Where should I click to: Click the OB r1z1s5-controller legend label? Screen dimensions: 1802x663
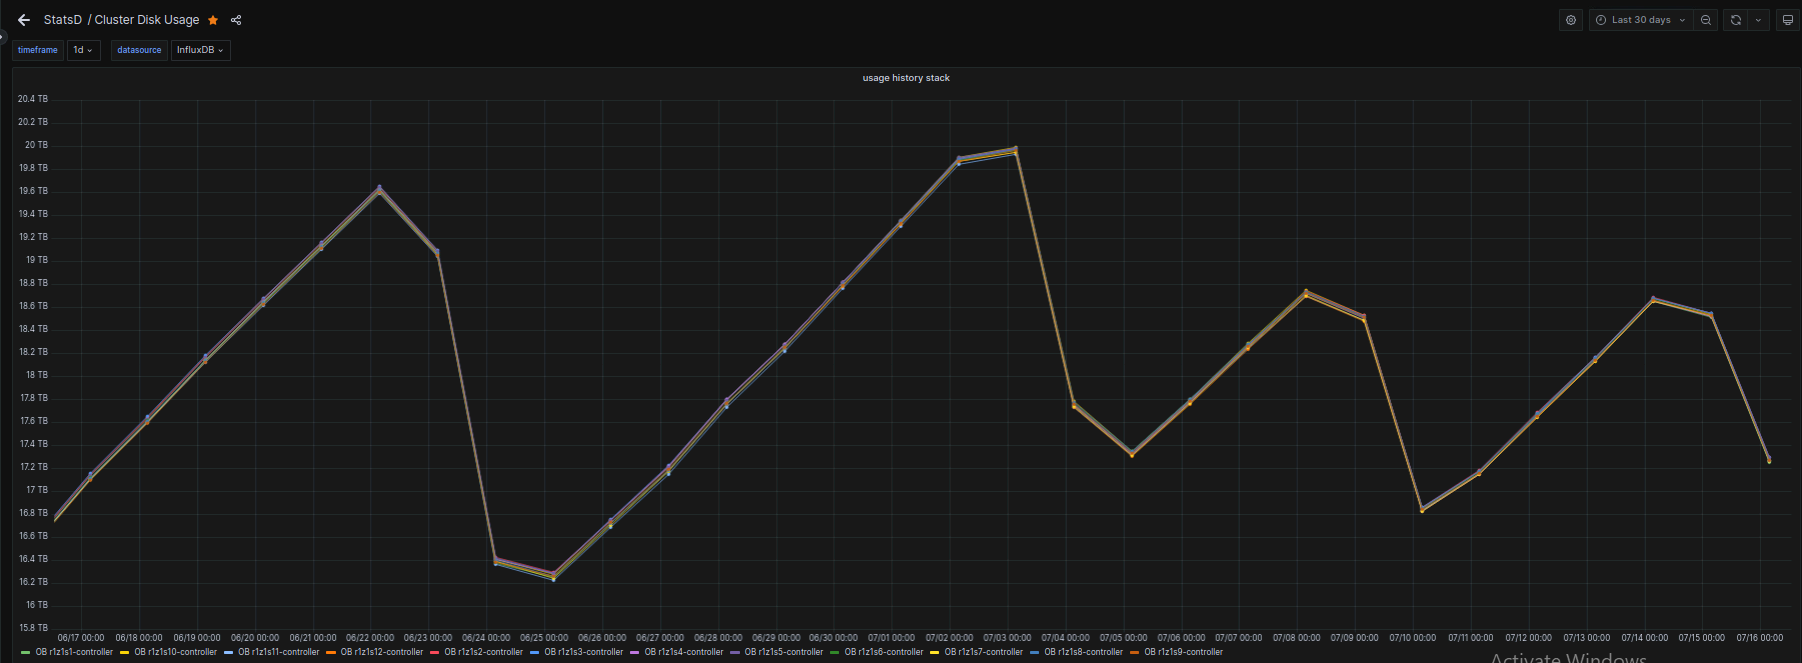(783, 652)
